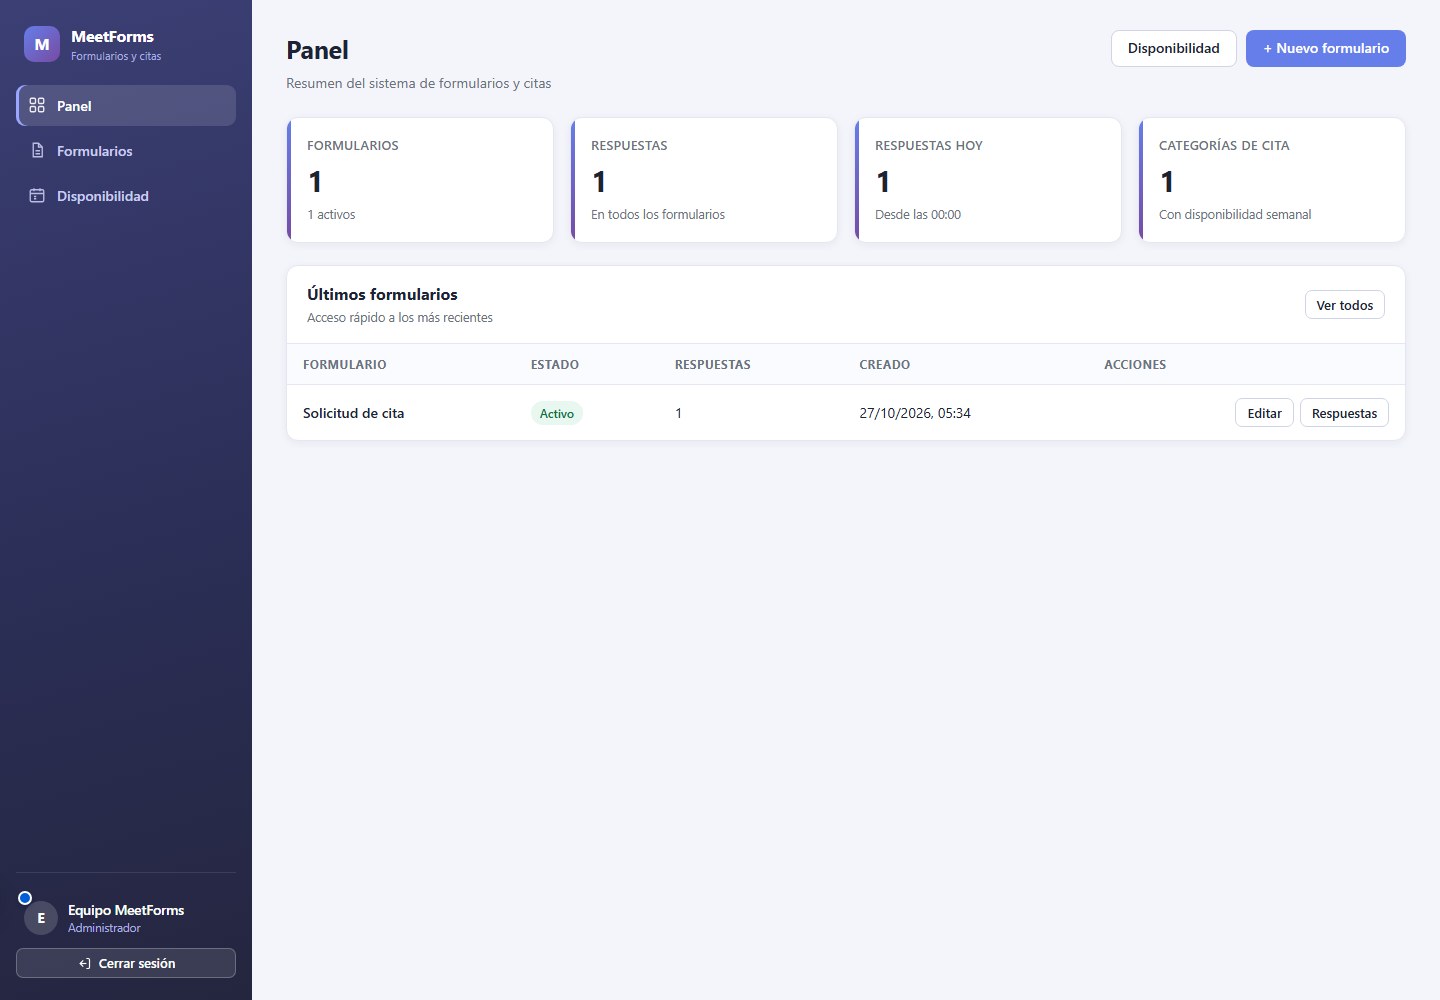Click Cerrar sesión to log out
This screenshot has height=1000, width=1440.
pos(126,963)
